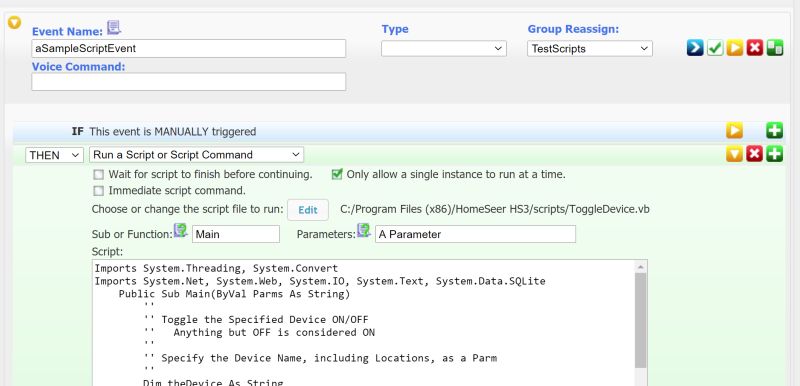
Task: Click the Event Name input field
Action: coord(189,48)
